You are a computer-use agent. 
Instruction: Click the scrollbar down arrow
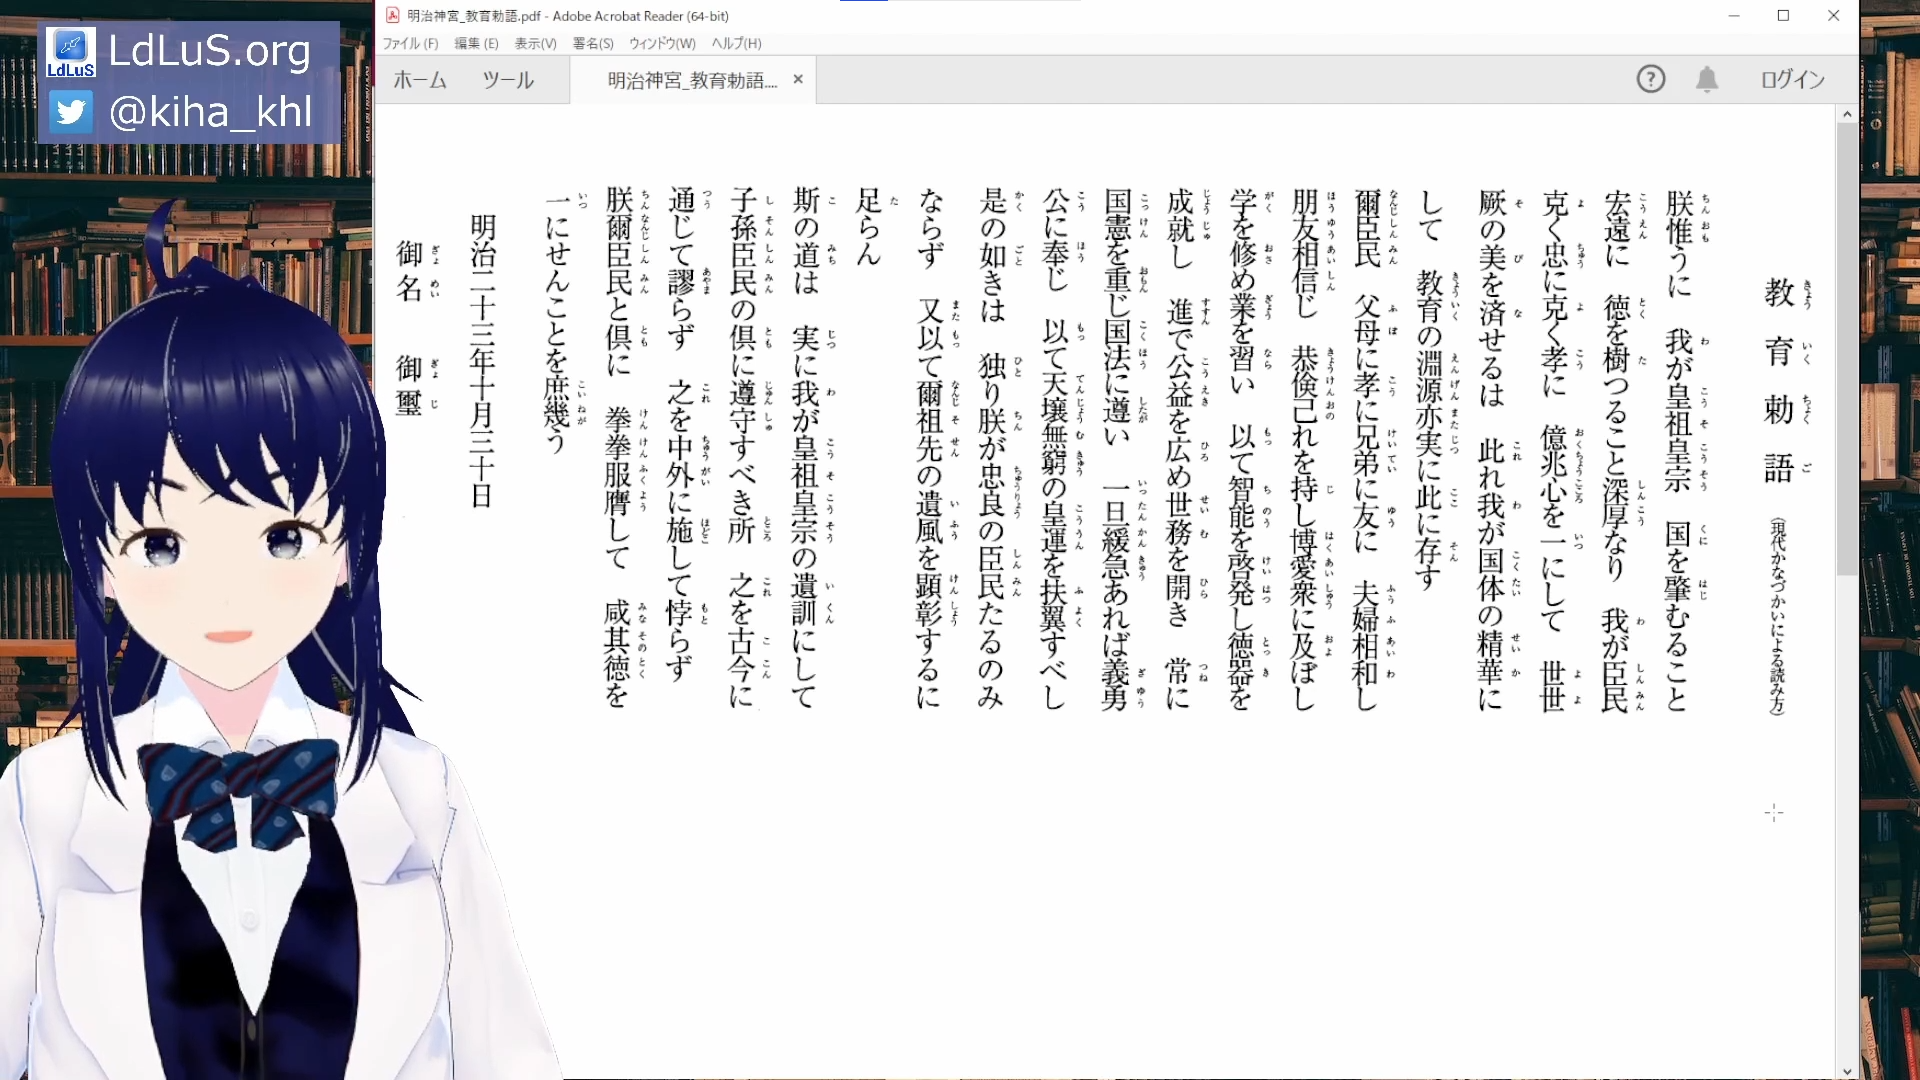[1847, 1071]
